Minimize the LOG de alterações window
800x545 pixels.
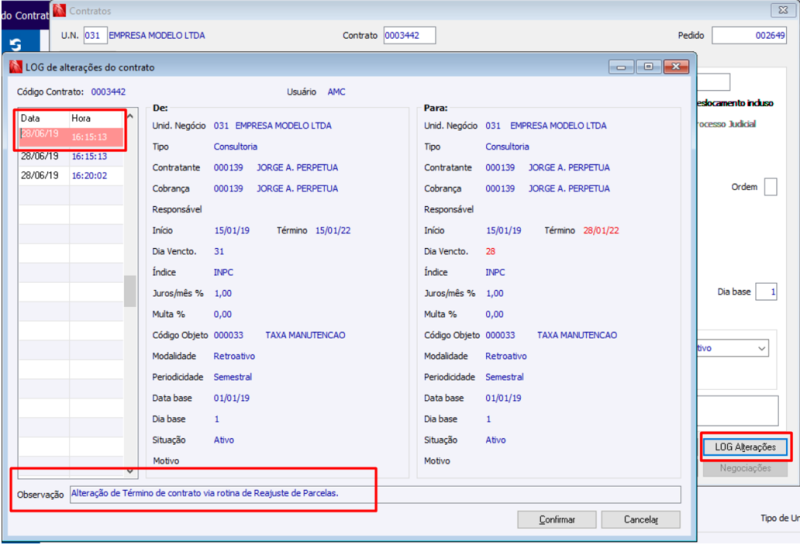click(621, 67)
